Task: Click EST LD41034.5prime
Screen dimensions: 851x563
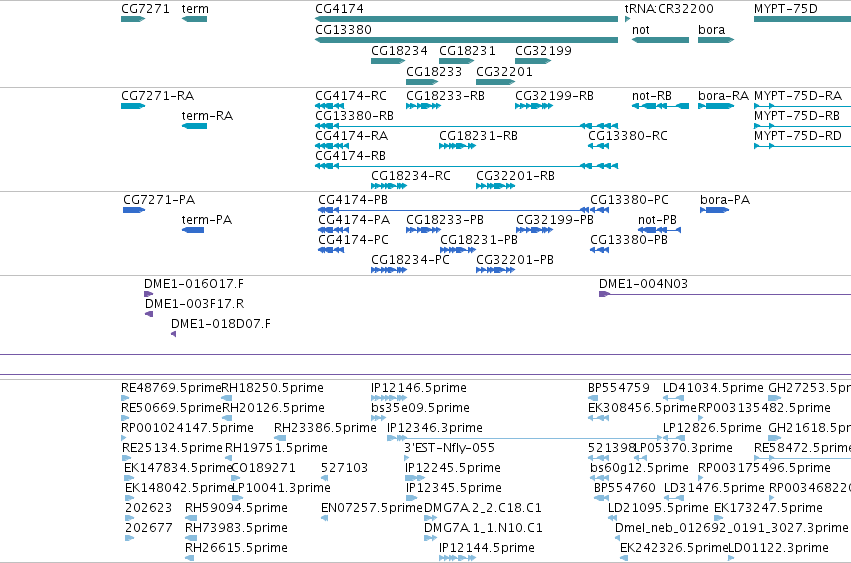Action: [674, 398]
